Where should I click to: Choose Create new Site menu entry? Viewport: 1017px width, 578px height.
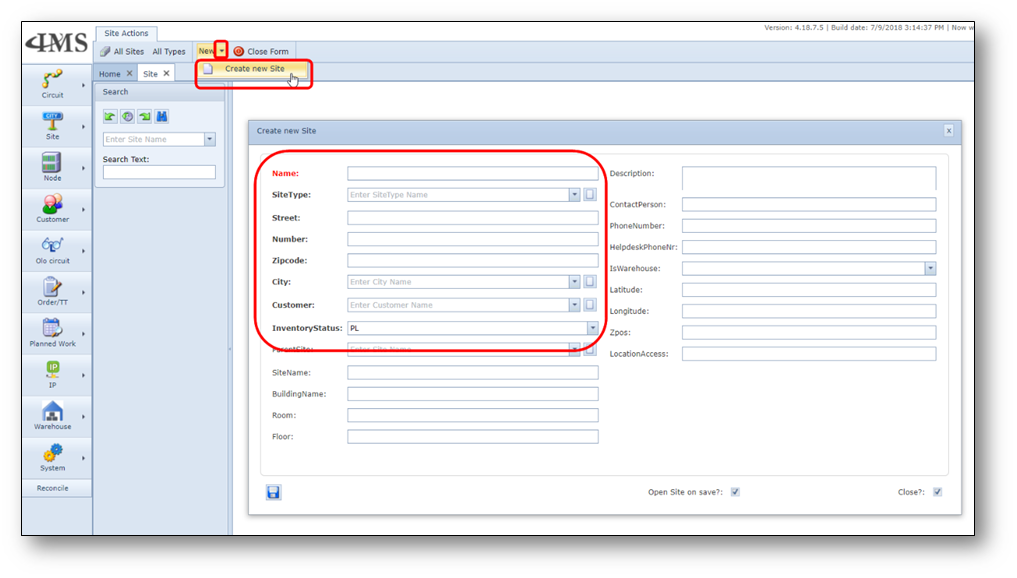[x=254, y=69]
